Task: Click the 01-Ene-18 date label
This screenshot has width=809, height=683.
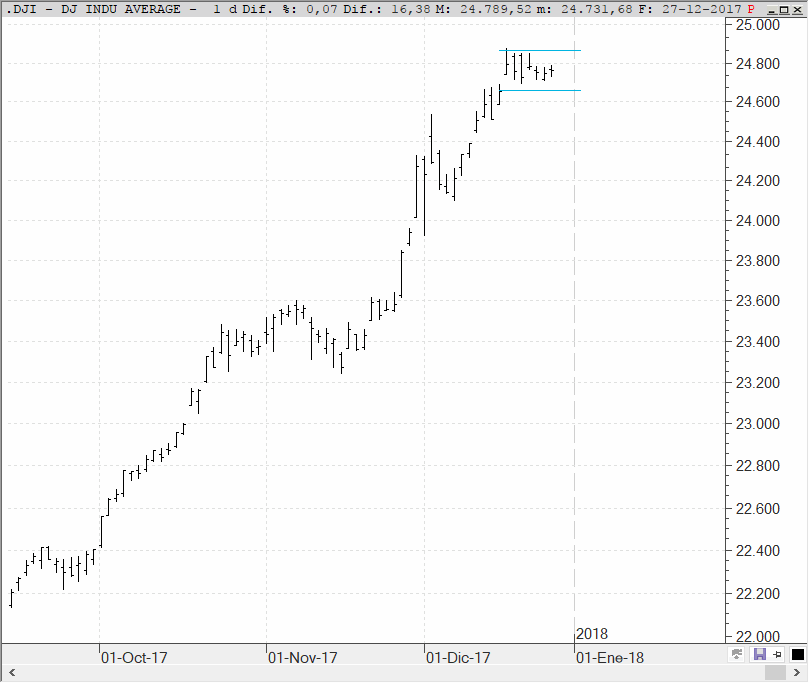Action: tap(610, 658)
